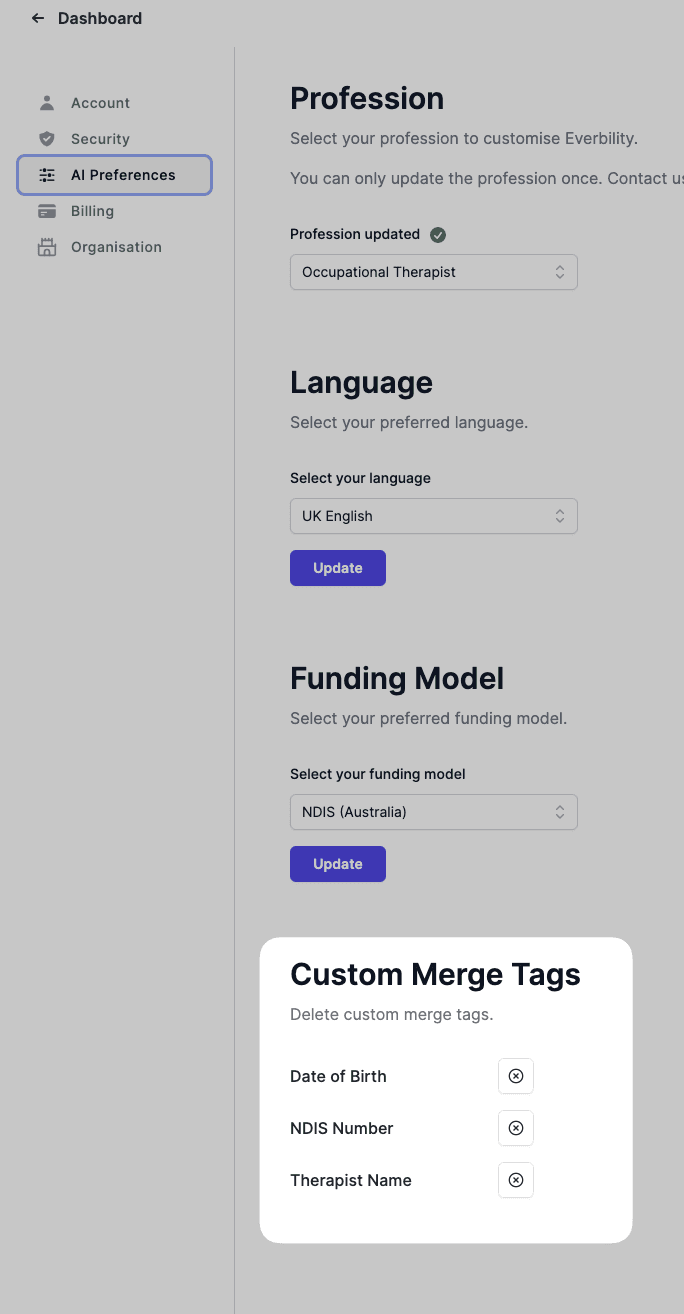This screenshot has height=1314, width=684.
Task: Delete the Date of Birth merge tag
Action: pyautogui.click(x=516, y=1076)
